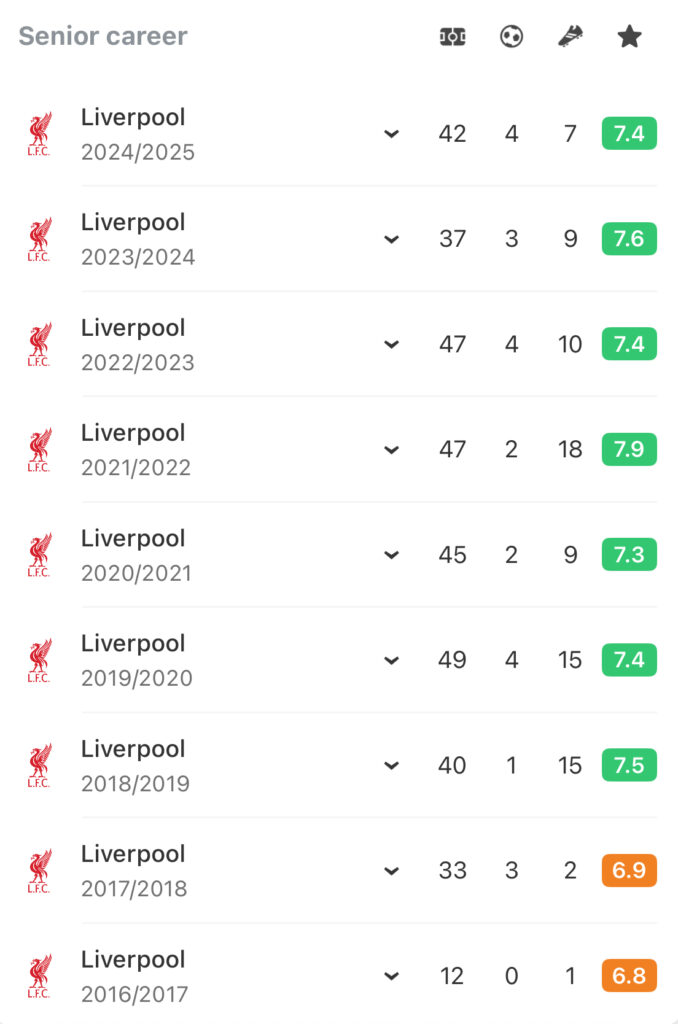Expand the 2019/2020 season chevron
The width and height of the screenshot is (678, 1024).
point(391,660)
